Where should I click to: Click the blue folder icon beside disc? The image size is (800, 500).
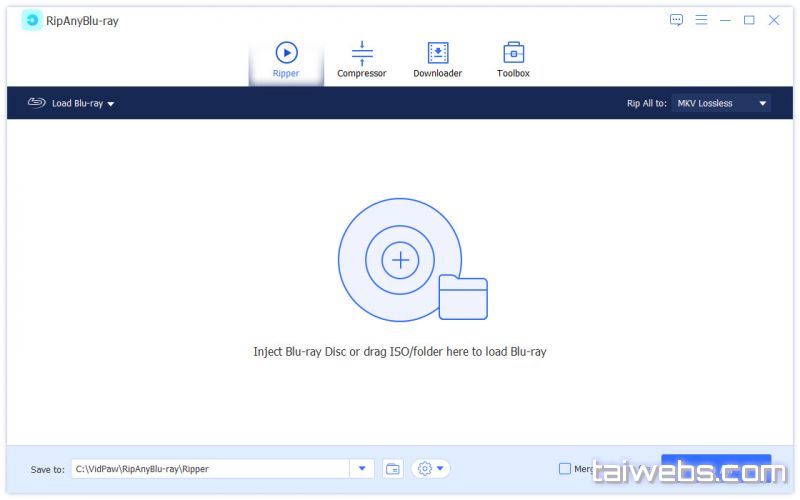point(463,297)
